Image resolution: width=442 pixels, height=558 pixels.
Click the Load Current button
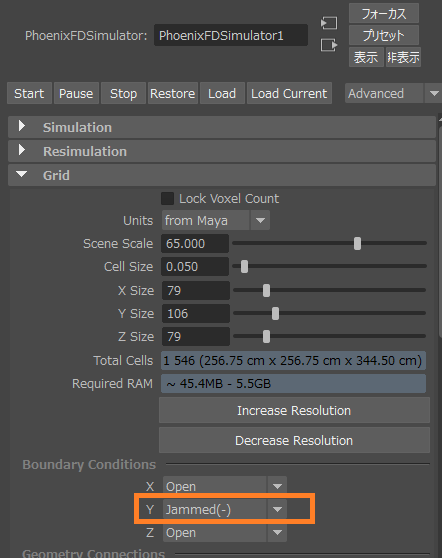point(289,94)
